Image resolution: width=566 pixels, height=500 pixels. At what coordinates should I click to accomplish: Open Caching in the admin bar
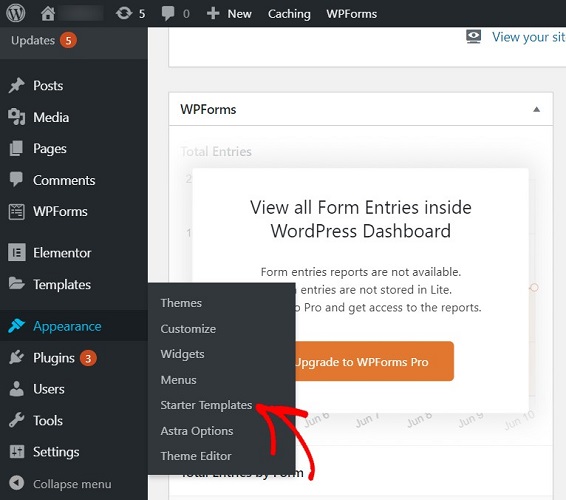coord(289,14)
